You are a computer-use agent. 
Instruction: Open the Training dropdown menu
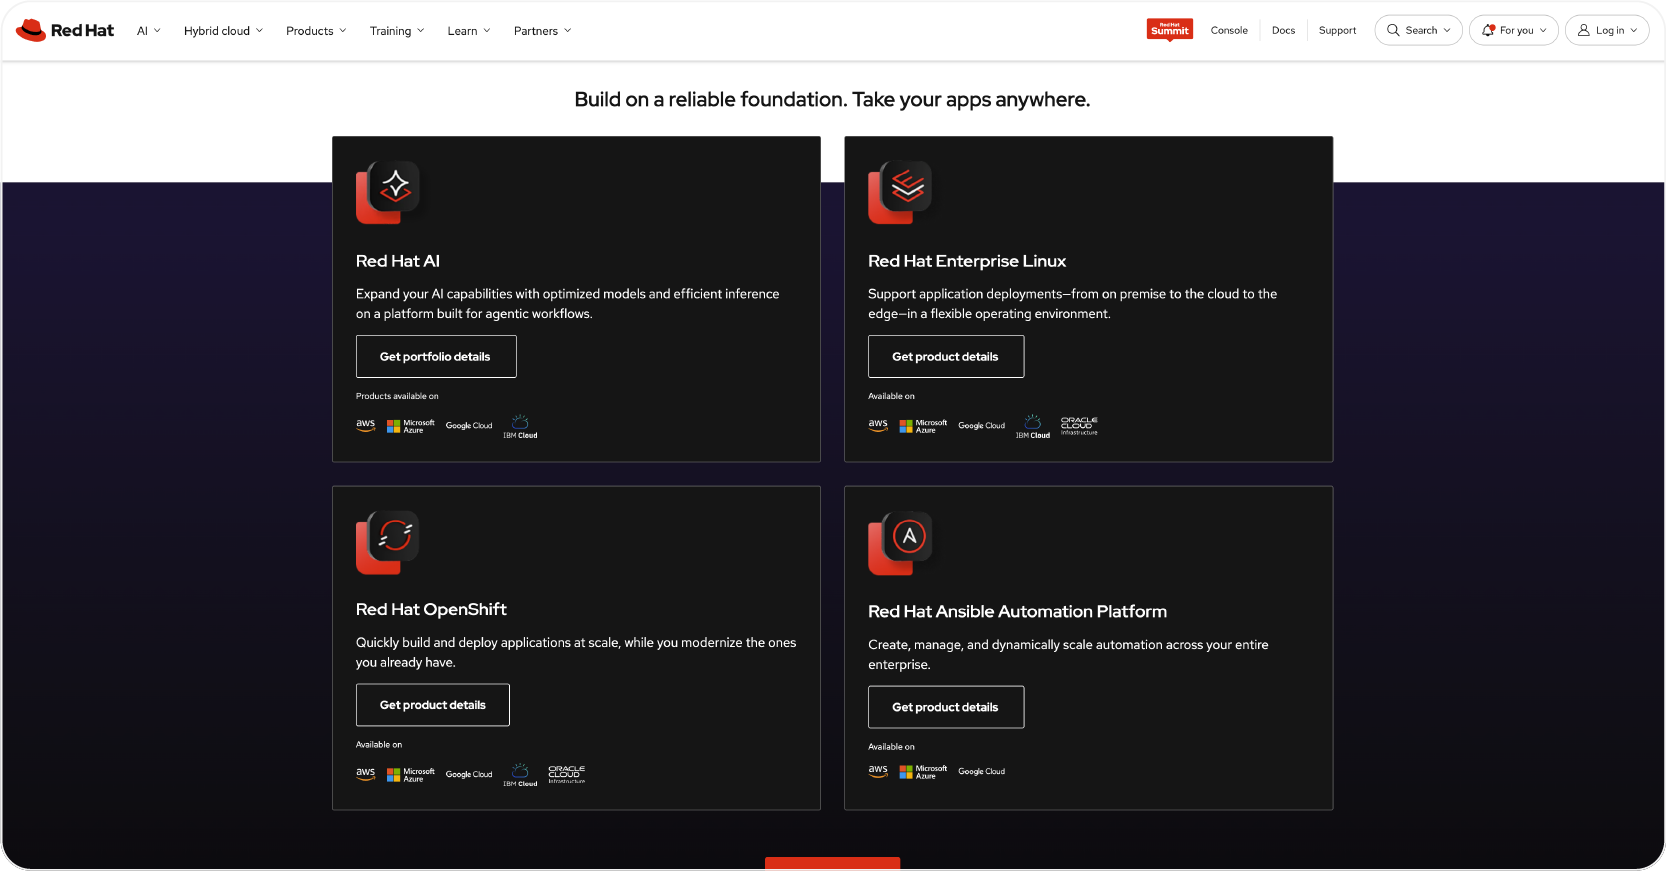coord(397,31)
